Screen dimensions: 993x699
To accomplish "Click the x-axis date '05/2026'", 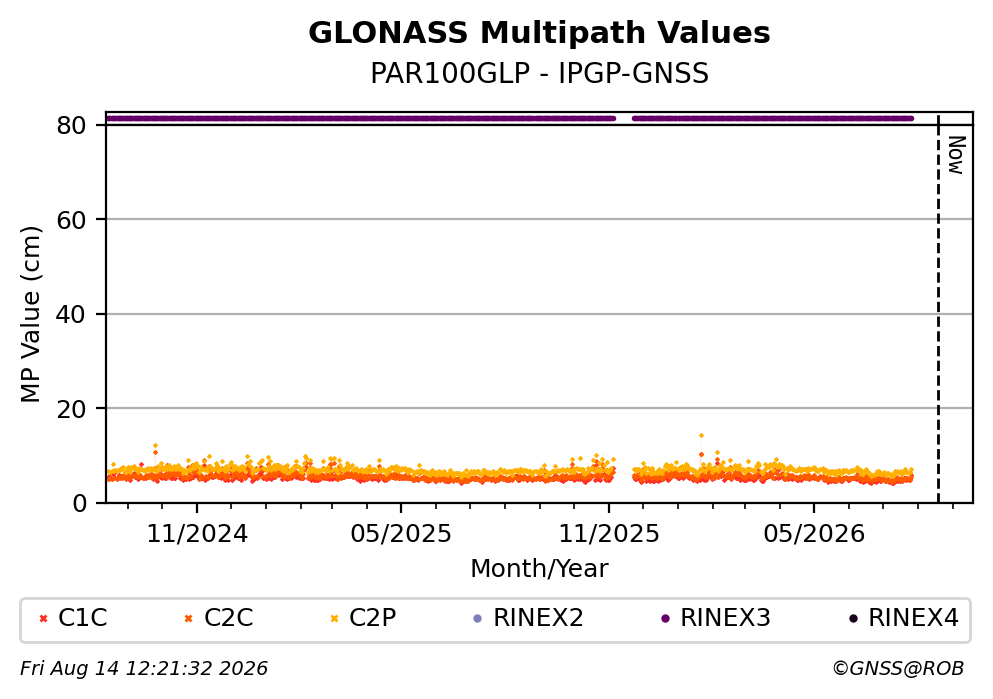I will (x=814, y=534).
